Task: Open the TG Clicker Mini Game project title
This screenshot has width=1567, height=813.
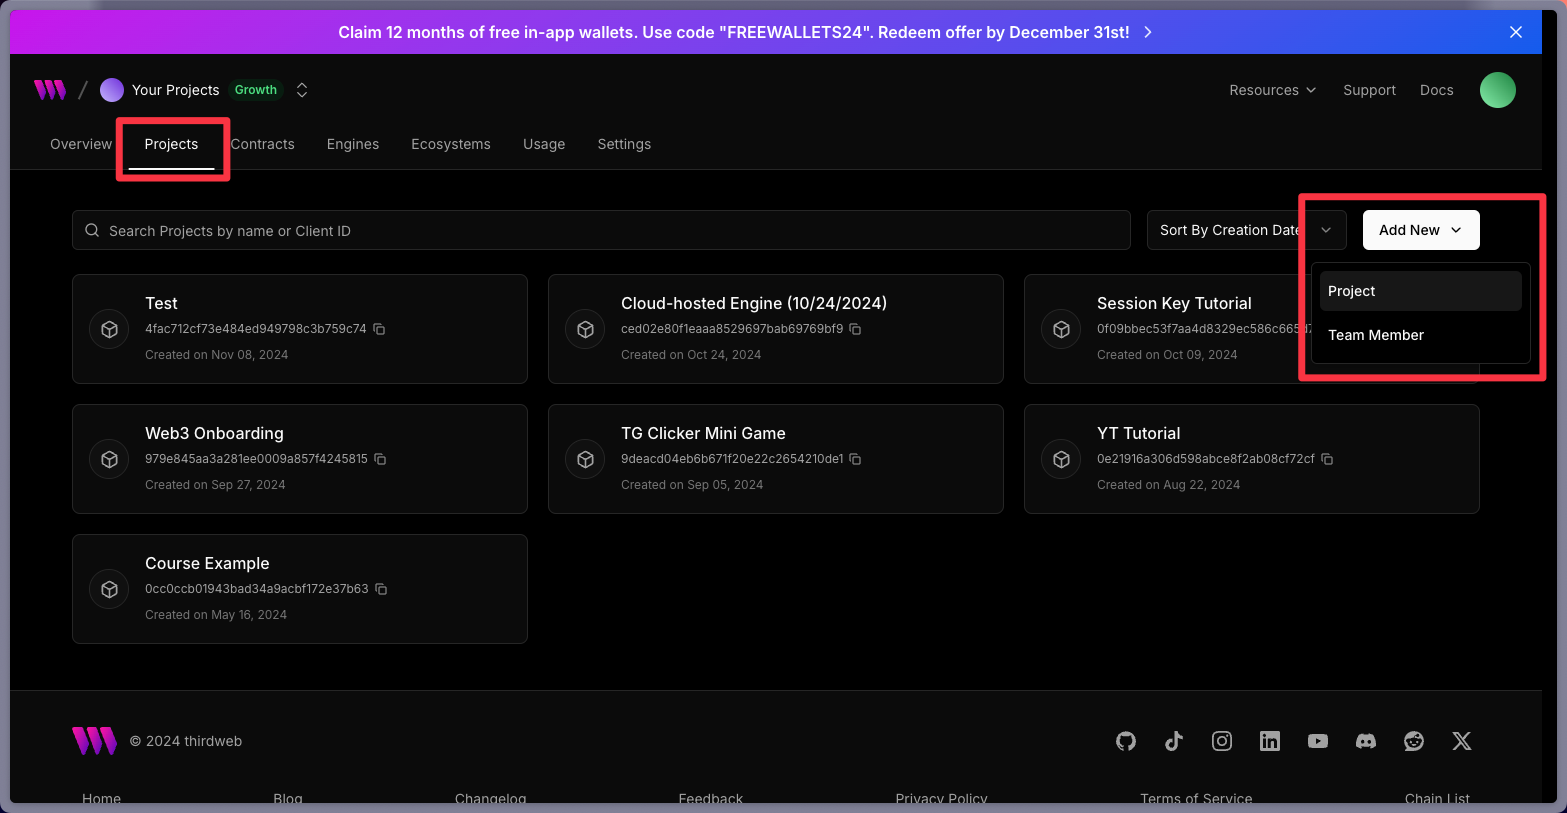Action: (703, 433)
